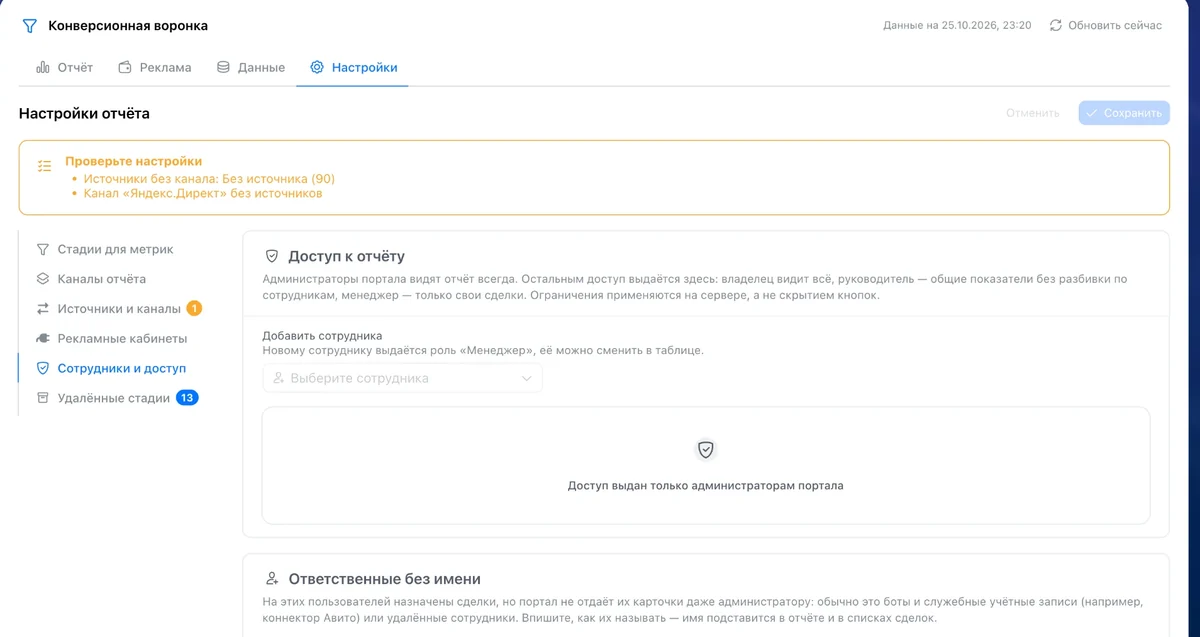Screen dimensions: 1200x637
Task: Click the Настройки отчёта heading
Action: (84, 113)
